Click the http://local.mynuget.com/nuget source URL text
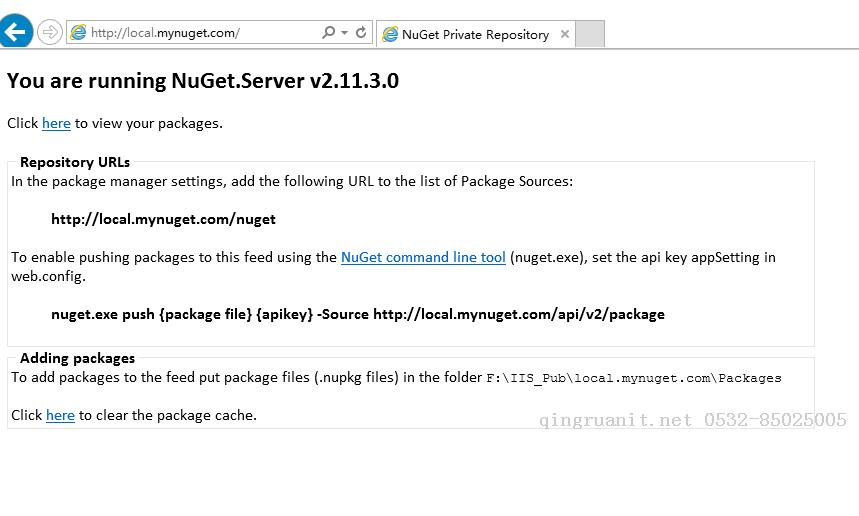This screenshot has width=859, height=516. (x=163, y=219)
